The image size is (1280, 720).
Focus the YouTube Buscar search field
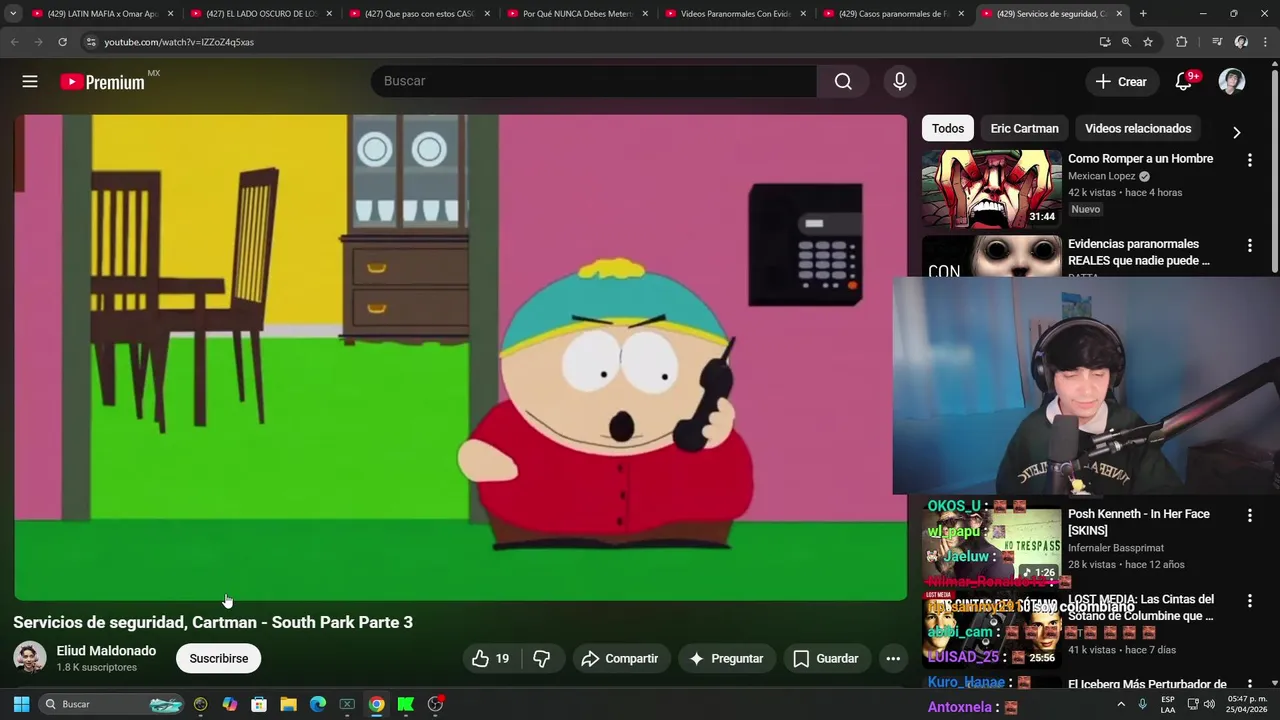(594, 81)
